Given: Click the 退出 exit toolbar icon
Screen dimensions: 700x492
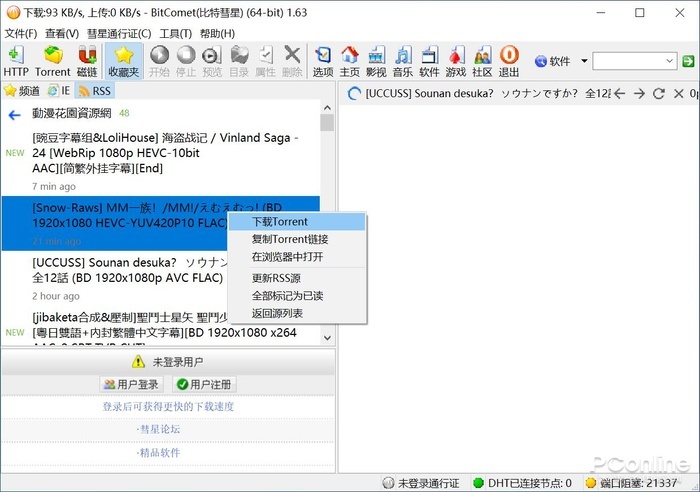Looking at the screenshot, I should pos(509,61).
